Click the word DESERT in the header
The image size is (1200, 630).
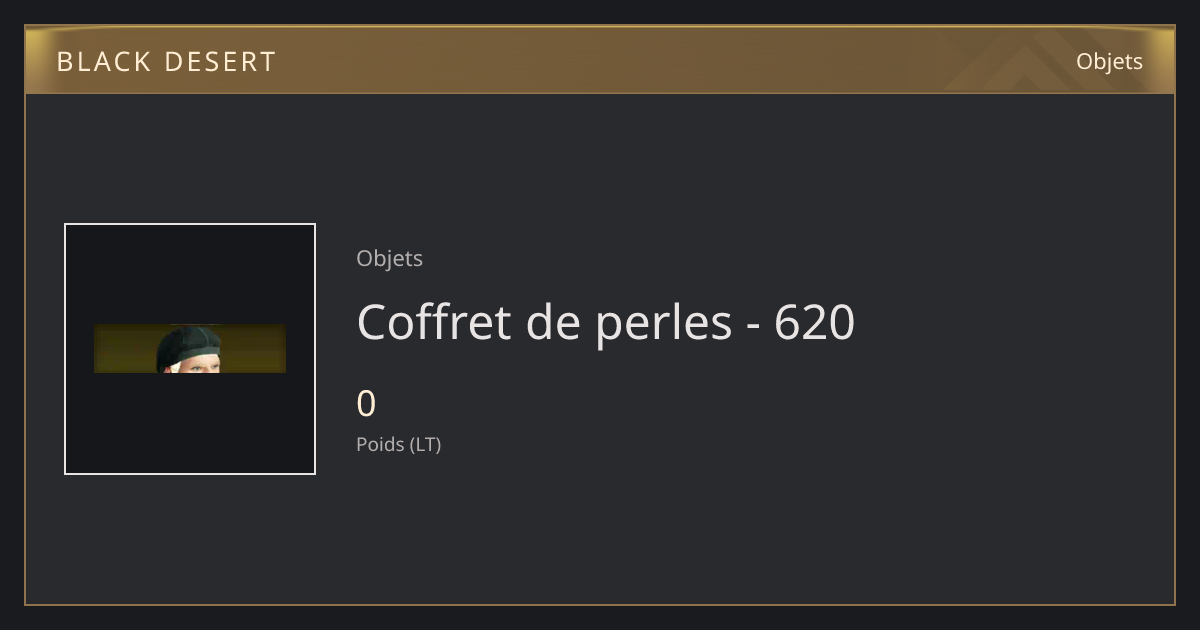pyautogui.click(x=220, y=62)
